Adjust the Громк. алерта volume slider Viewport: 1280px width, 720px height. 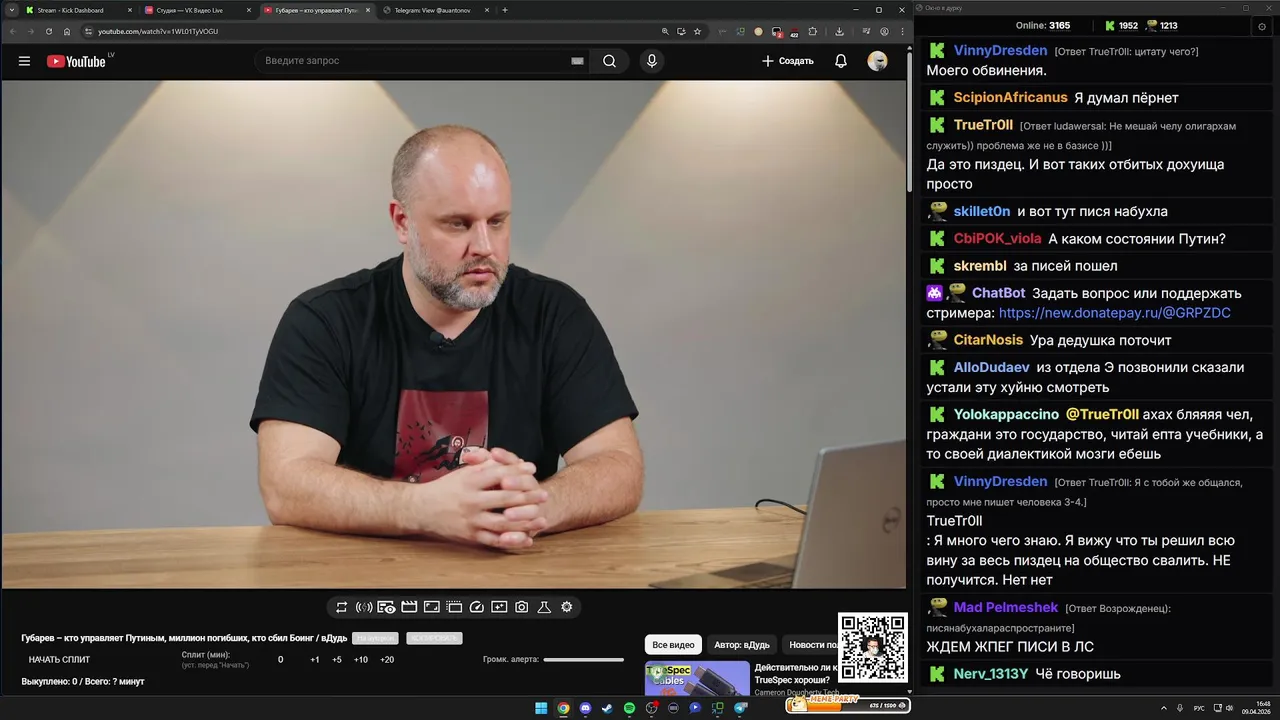(x=583, y=659)
